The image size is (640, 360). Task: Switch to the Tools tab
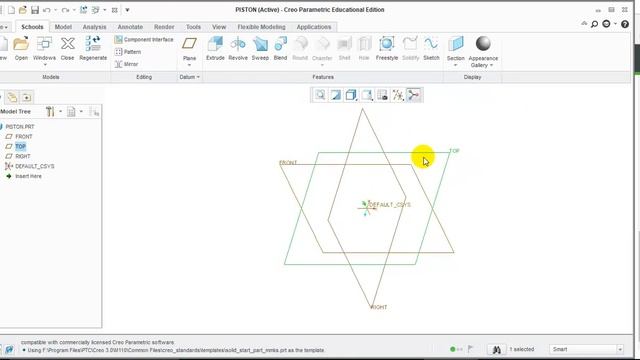[193, 27]
